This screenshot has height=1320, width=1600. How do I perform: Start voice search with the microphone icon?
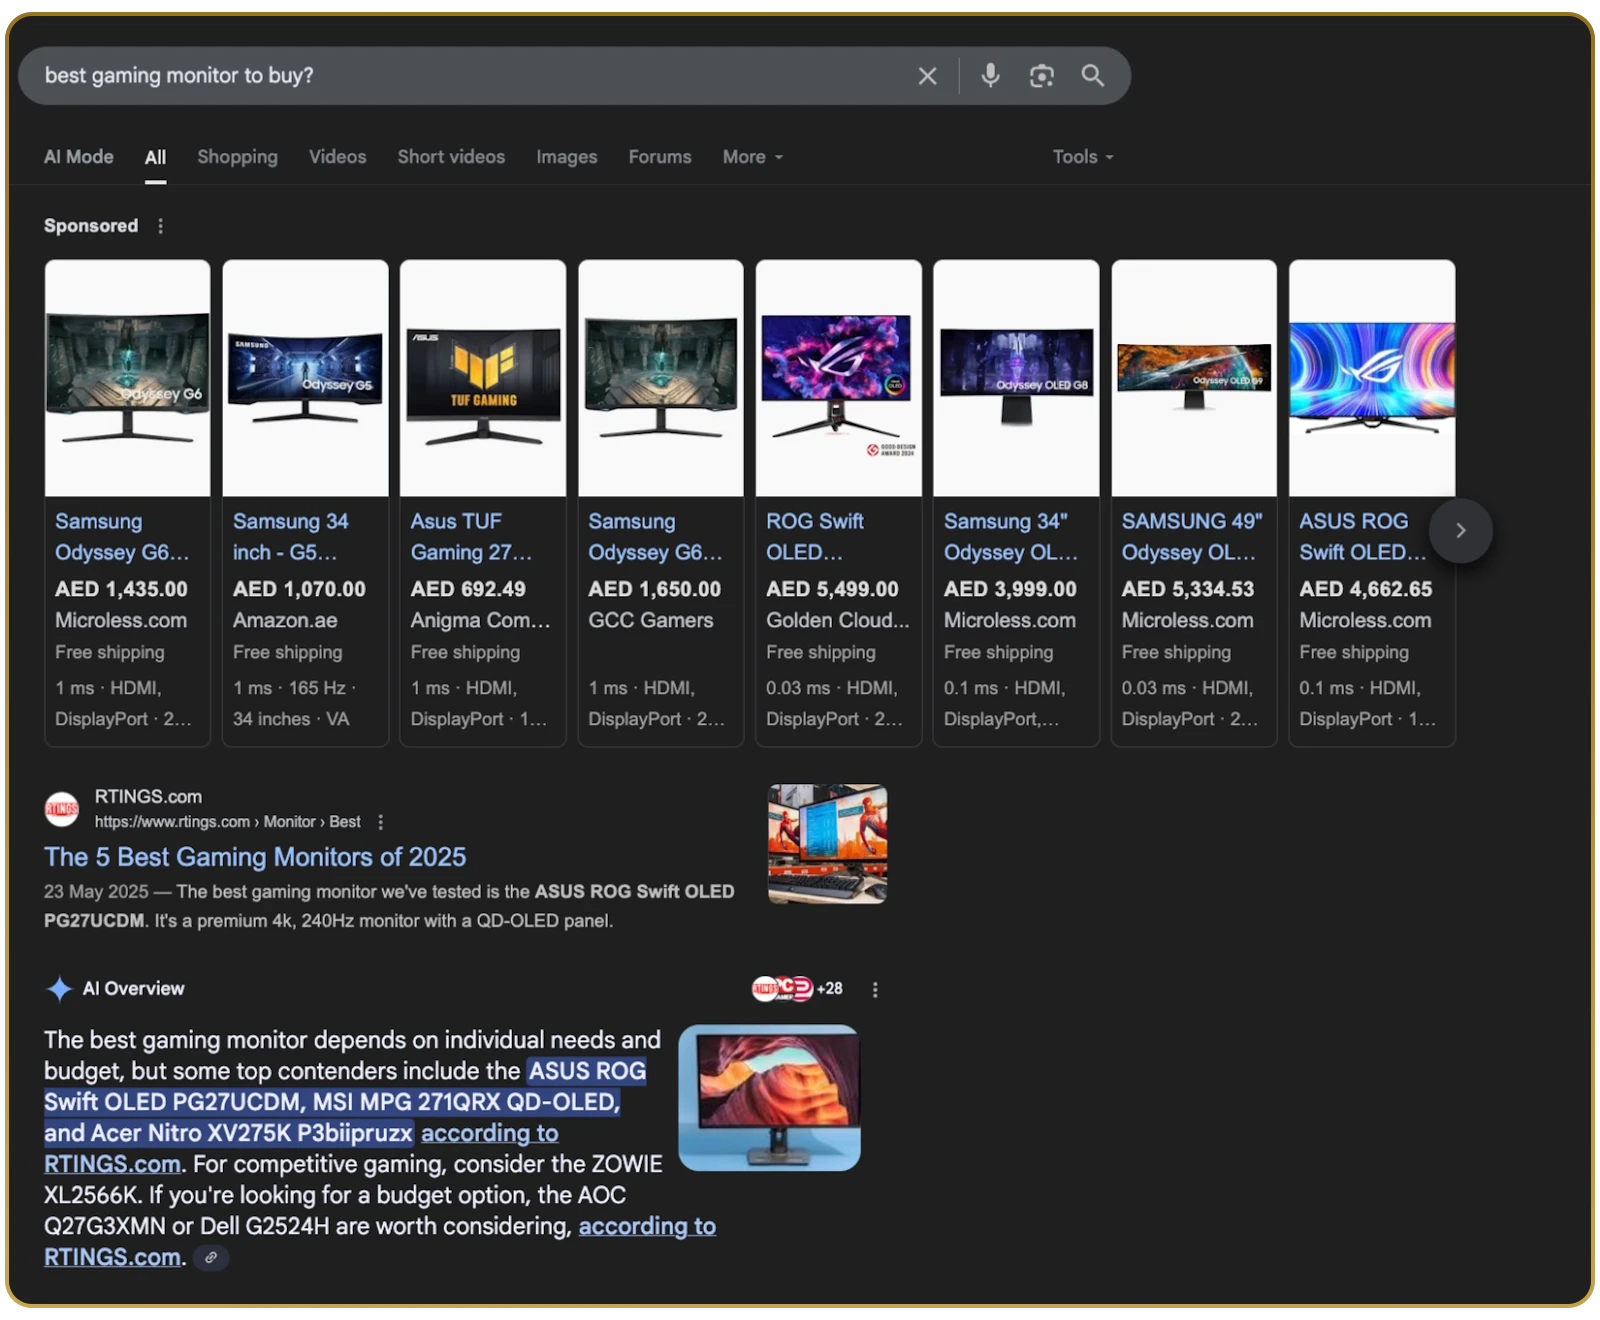pos(990,75)
